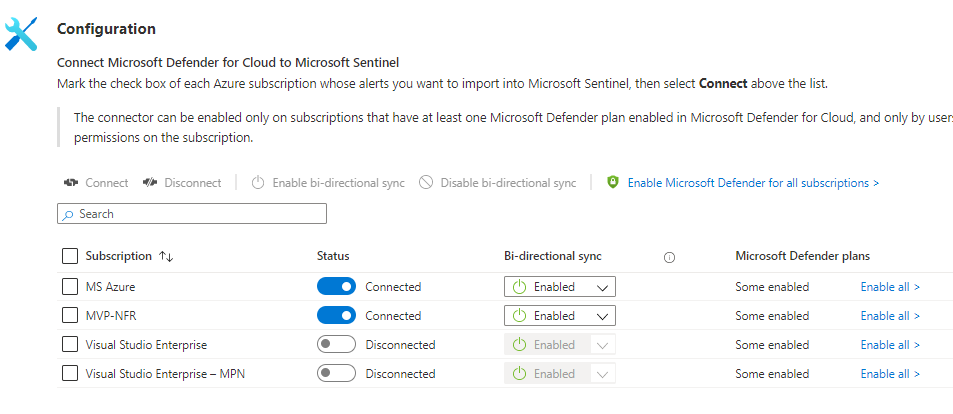Click Enable all for MS Azure

click(890, 287)
